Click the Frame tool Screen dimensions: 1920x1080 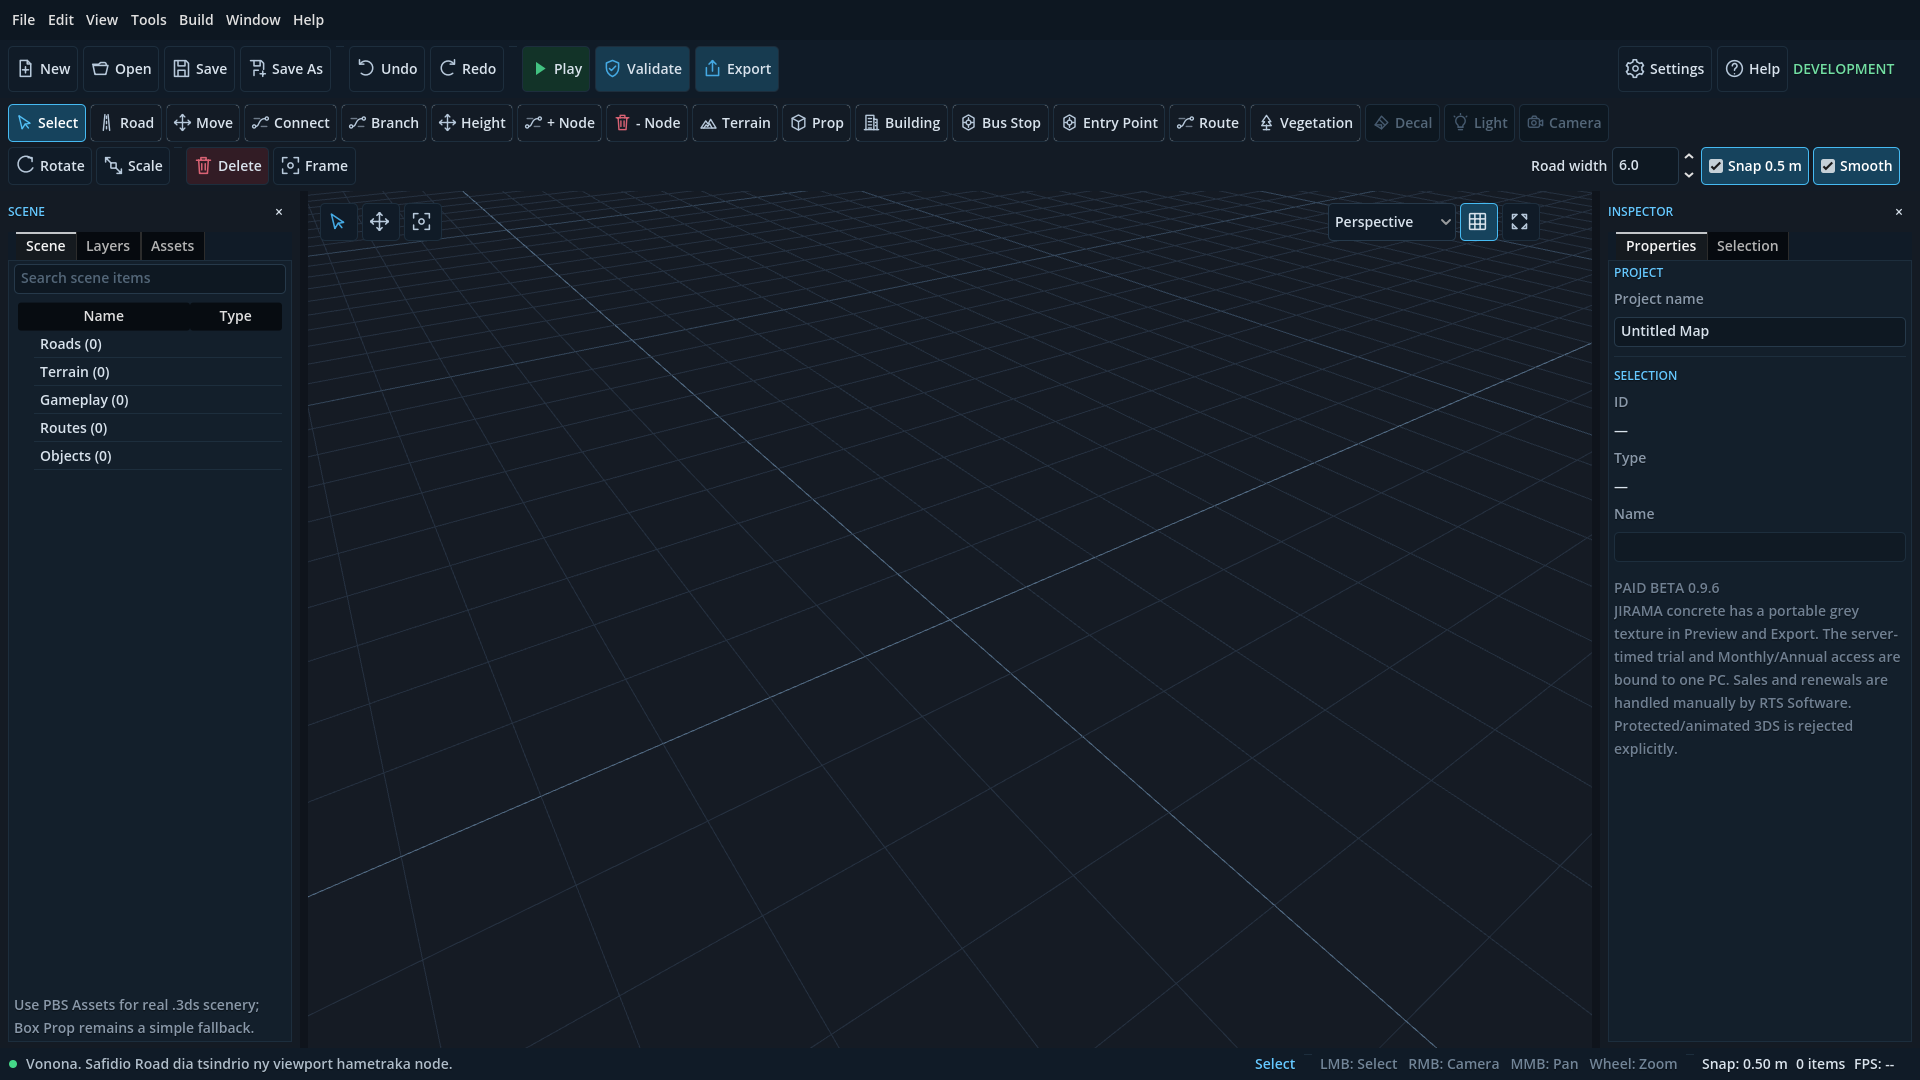[x=314, y=166]
